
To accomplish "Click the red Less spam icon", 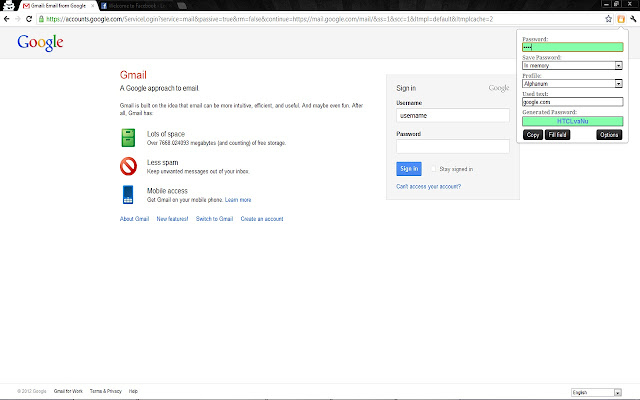I will click(x=128, y=166).
